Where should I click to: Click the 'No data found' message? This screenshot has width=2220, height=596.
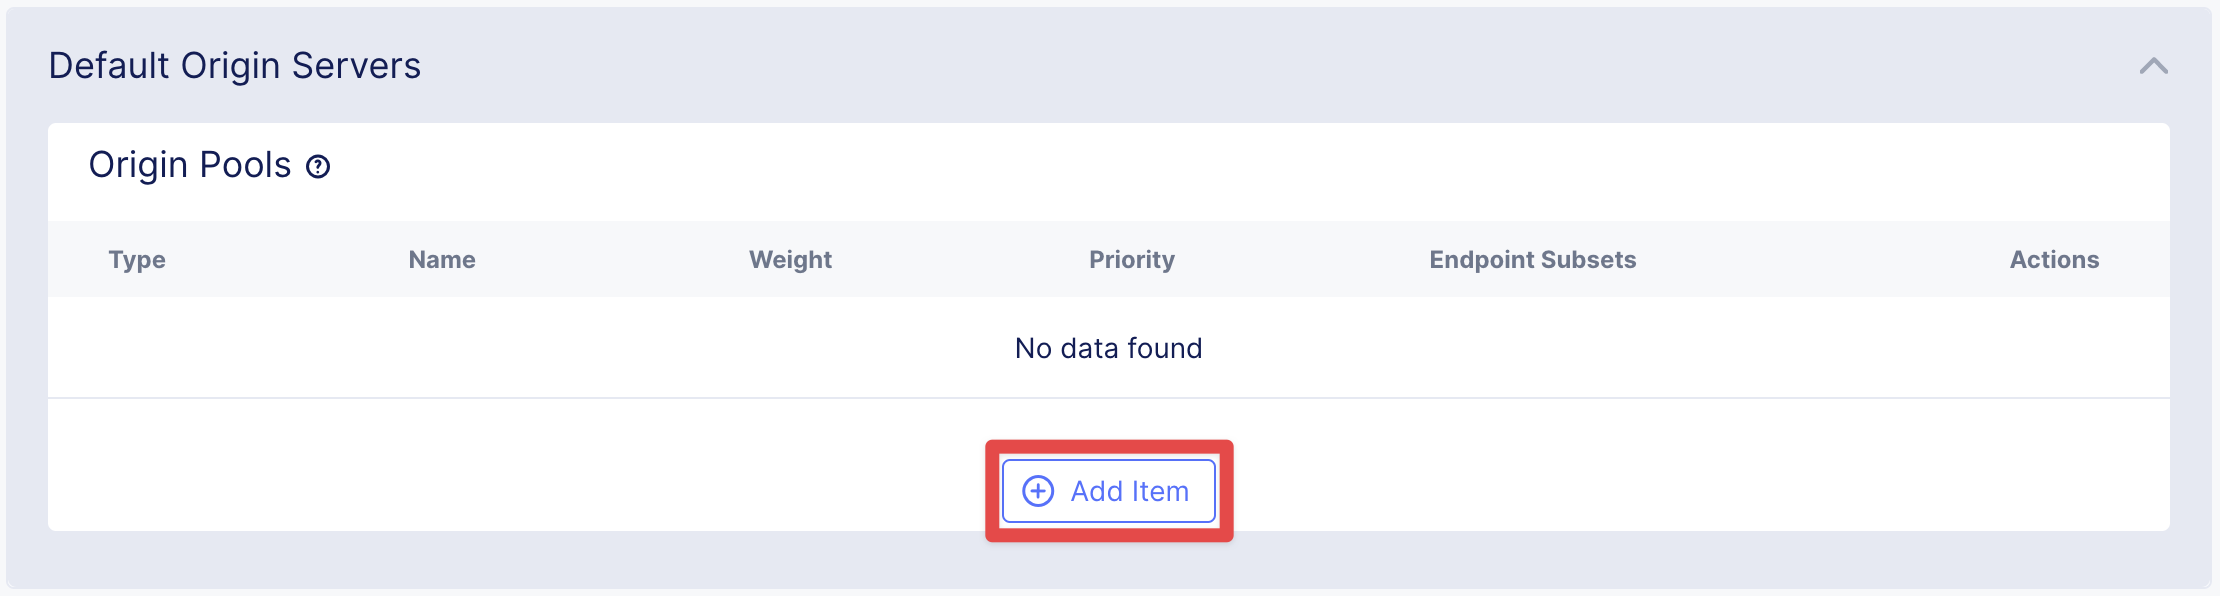1108,348
